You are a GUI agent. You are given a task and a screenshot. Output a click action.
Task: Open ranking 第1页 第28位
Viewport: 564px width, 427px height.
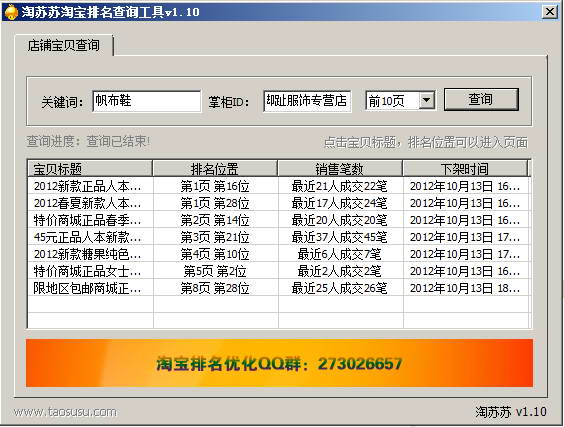pos(215,203)
